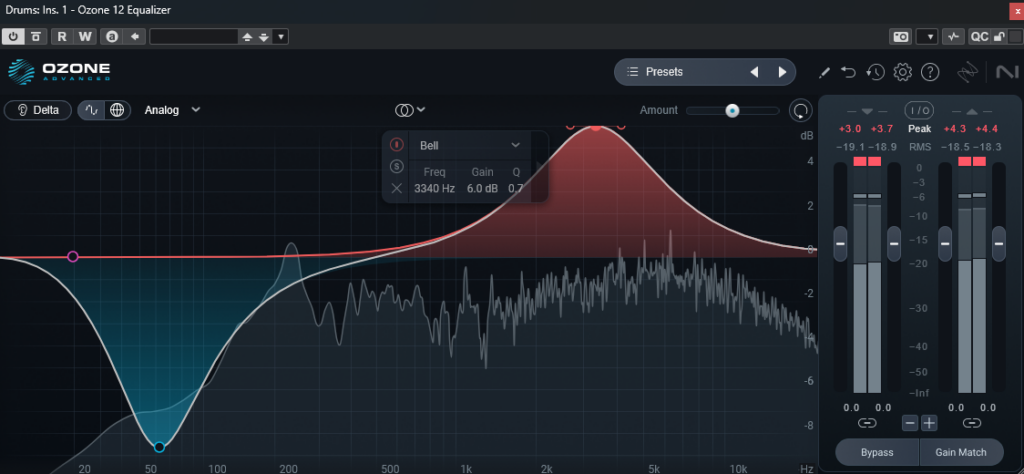Click the QC quick controls button
The height and width of the screenshot is (474, 1024).
(x=979, y=37)
